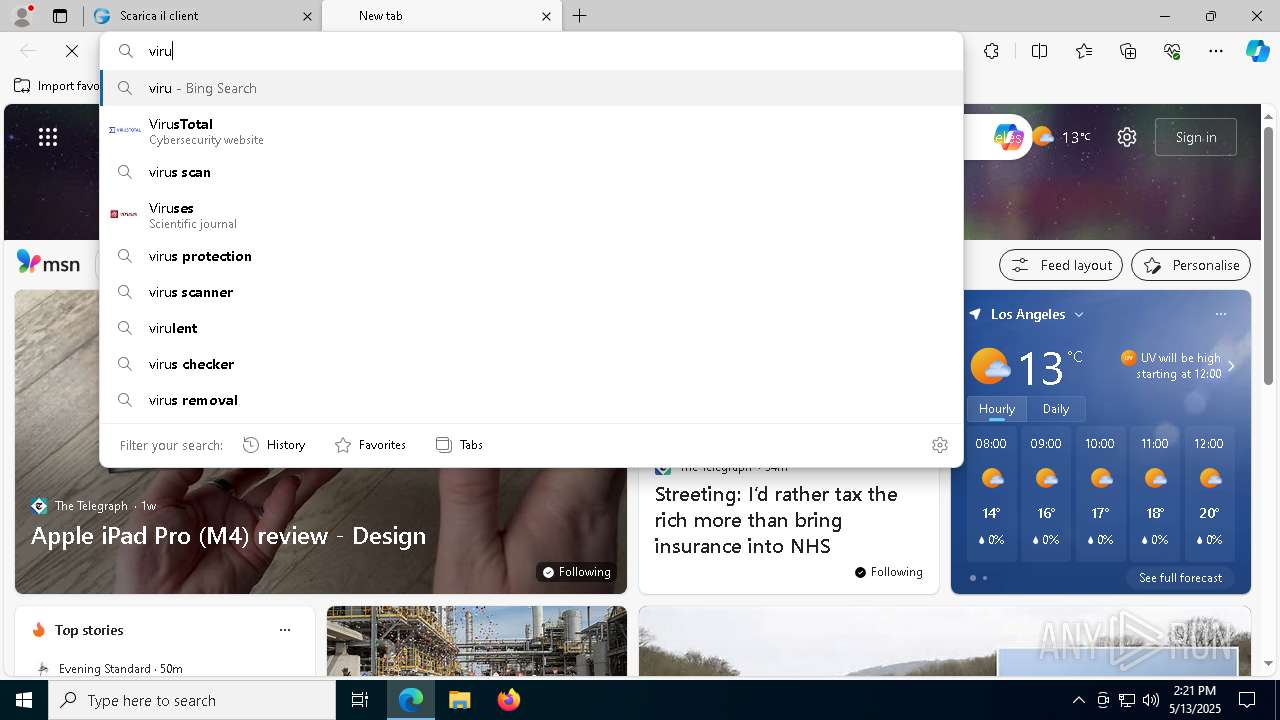Choose the "virus removal" suggestion
The width and height of the screenshot is (1280, 720).
point(531,400)
